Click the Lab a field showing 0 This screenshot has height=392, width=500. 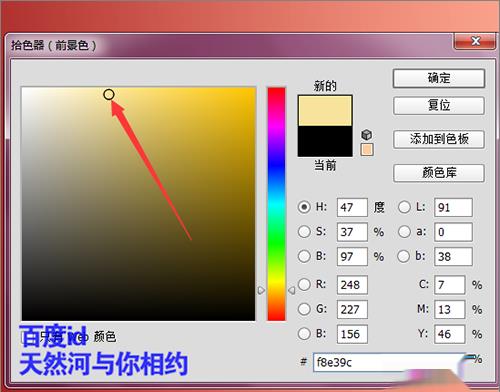click(453, 232)
